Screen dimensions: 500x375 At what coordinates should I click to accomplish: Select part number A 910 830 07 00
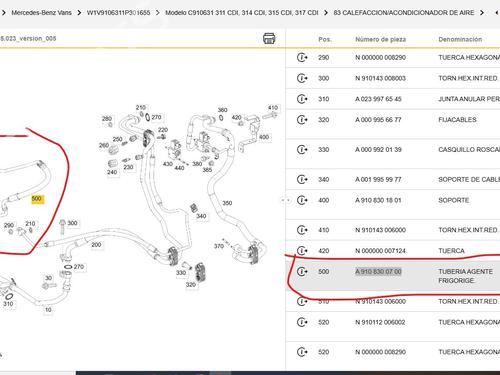tap(378, 272)
